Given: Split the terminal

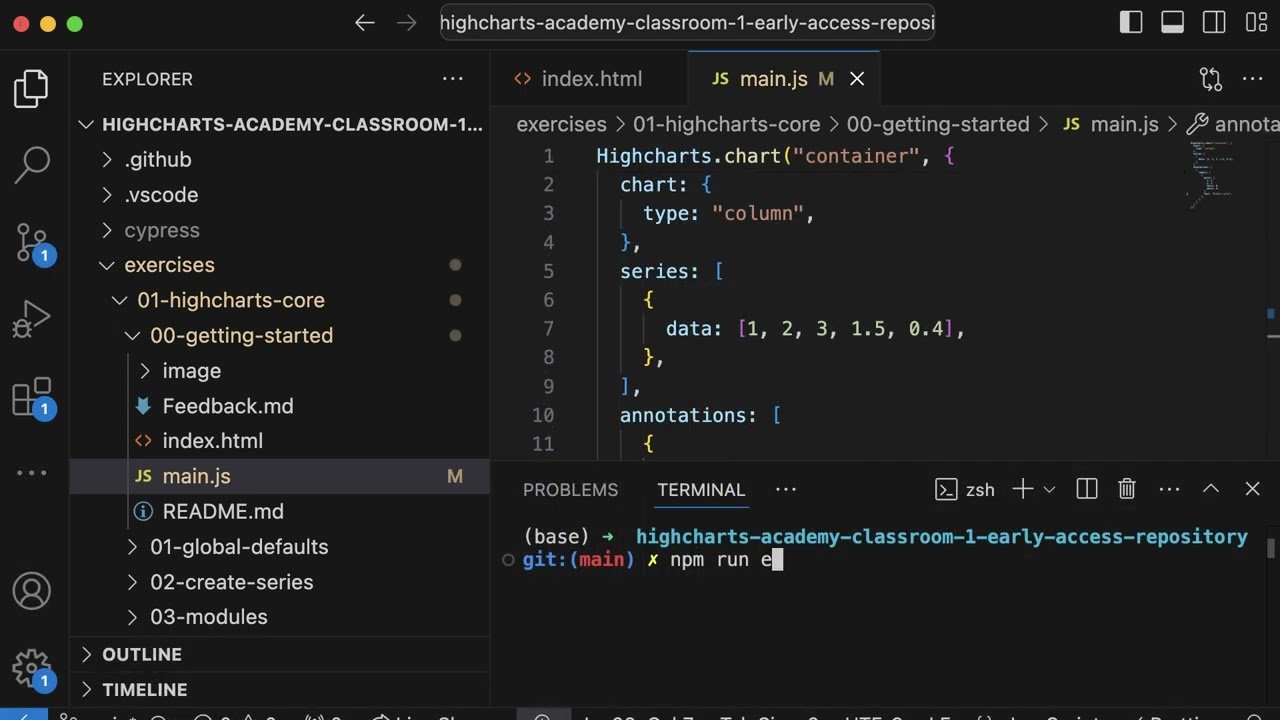Looking at the screenshot, I should (x=1087, y=490).
